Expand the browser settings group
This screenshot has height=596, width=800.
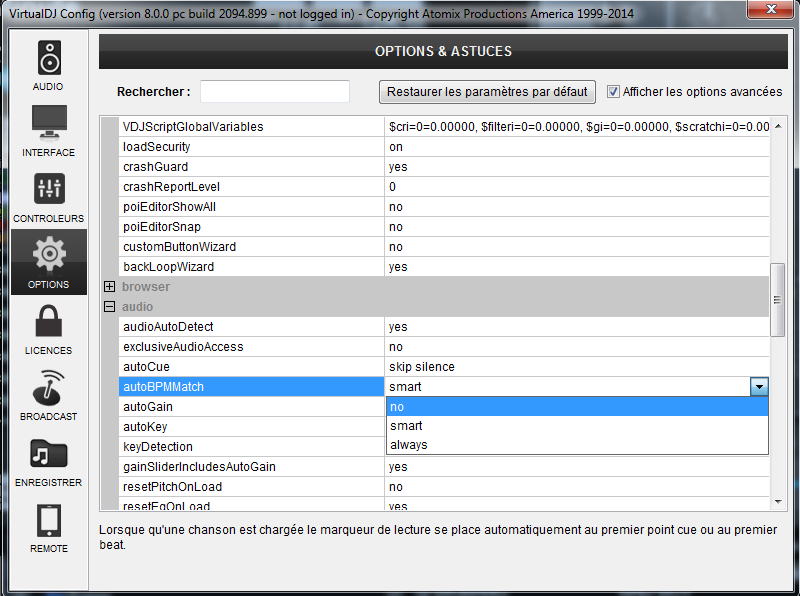point(110,287)
